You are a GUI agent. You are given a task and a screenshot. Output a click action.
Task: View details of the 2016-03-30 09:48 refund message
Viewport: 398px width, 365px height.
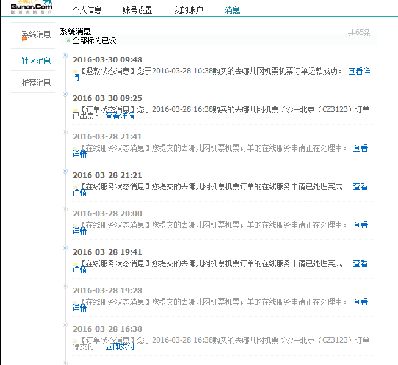pyautogui.click(x=359, y=71)
